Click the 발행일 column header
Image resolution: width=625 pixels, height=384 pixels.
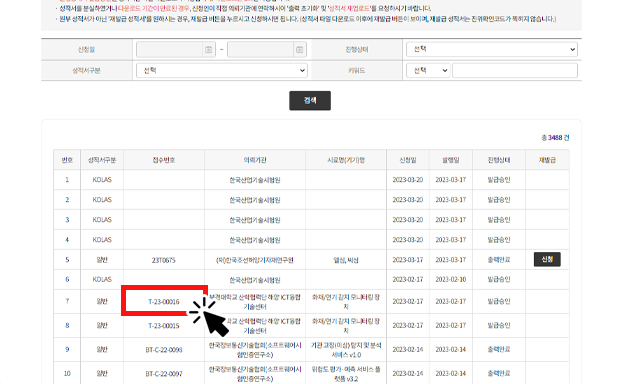coord(451,160)
